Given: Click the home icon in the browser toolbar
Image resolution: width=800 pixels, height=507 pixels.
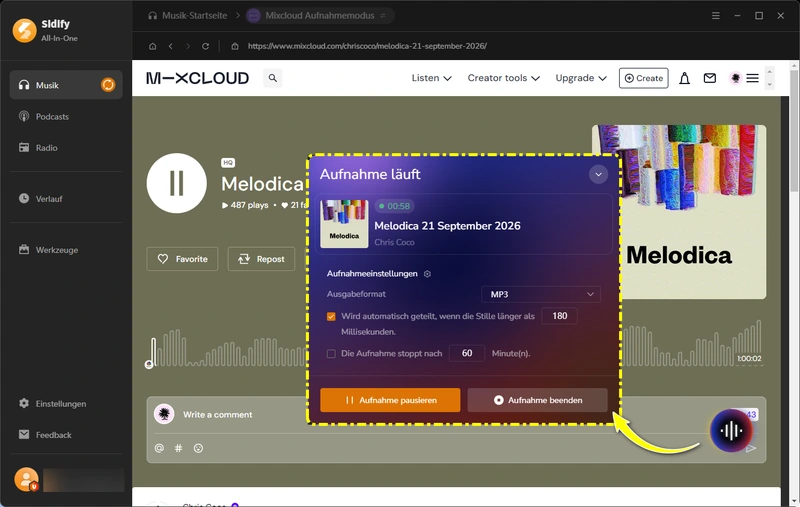Looking at the screenshot, I should pos(153,46).
